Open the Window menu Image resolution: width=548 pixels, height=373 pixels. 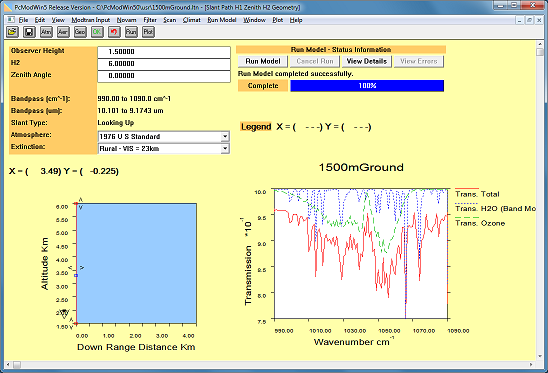pyautogui.click(x=254, y=20)
